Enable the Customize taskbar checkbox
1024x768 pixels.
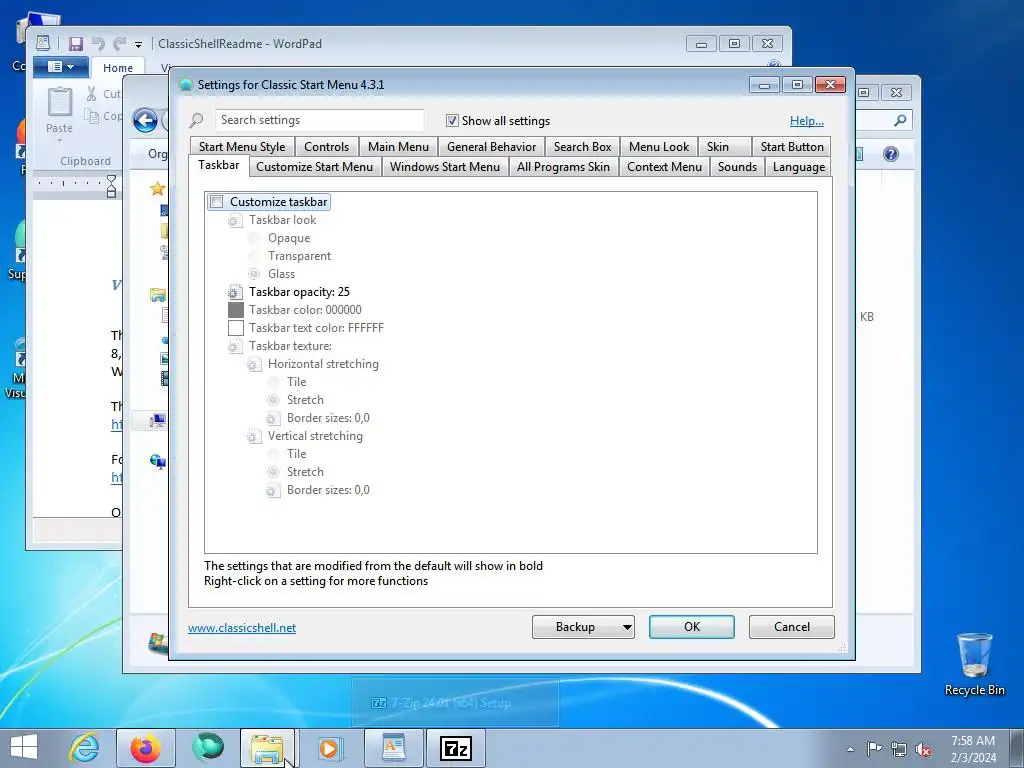click(x=217, y=202)
